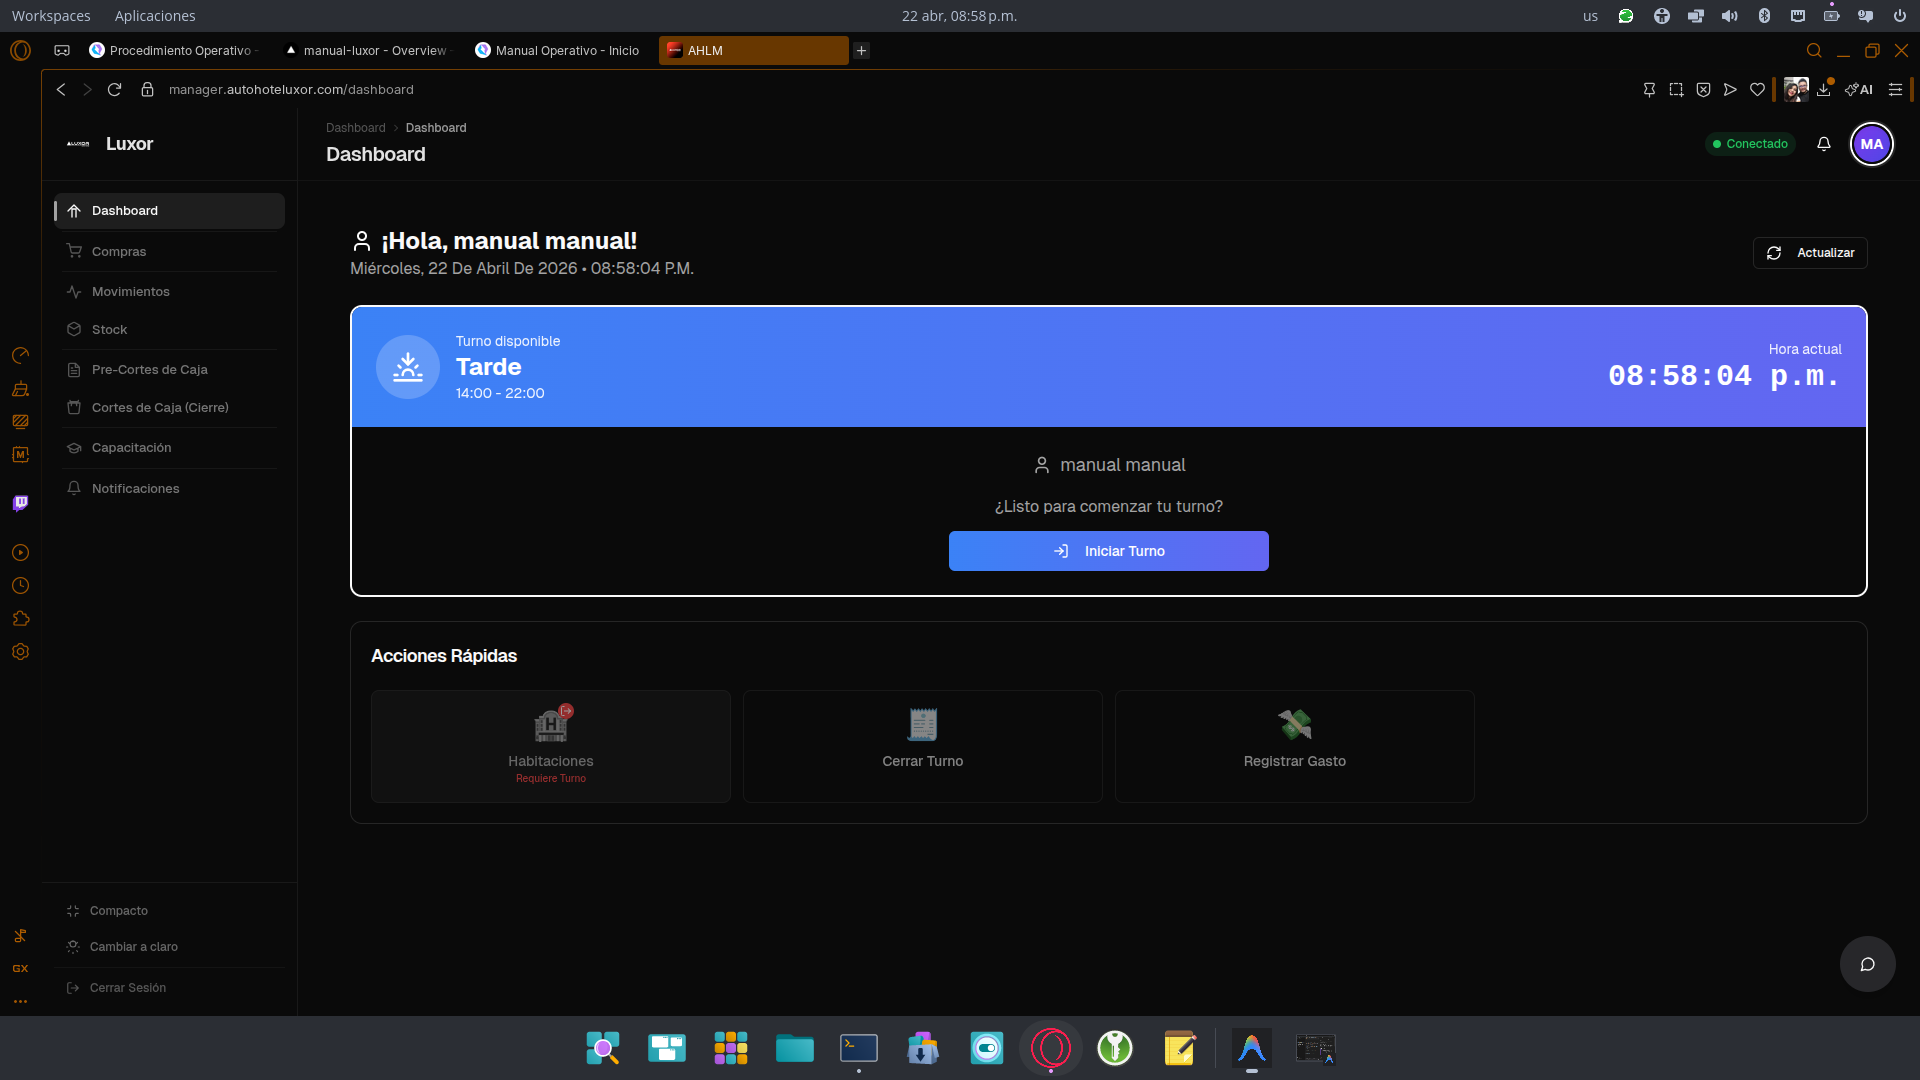Open Stock from the sidebar
The height and width of the screenshot is (1080, 1920).
[x=169, y=329]
